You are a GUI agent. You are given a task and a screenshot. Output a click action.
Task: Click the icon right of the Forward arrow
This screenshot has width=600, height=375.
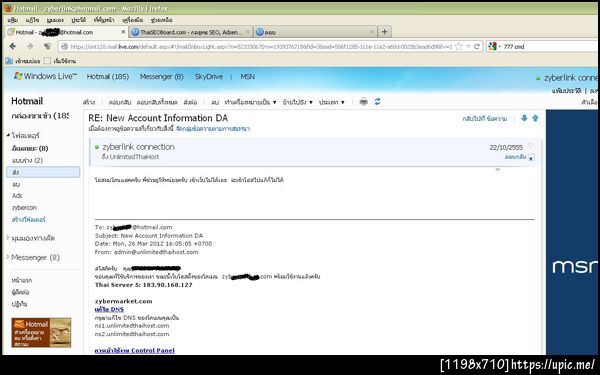pos(47,46)
